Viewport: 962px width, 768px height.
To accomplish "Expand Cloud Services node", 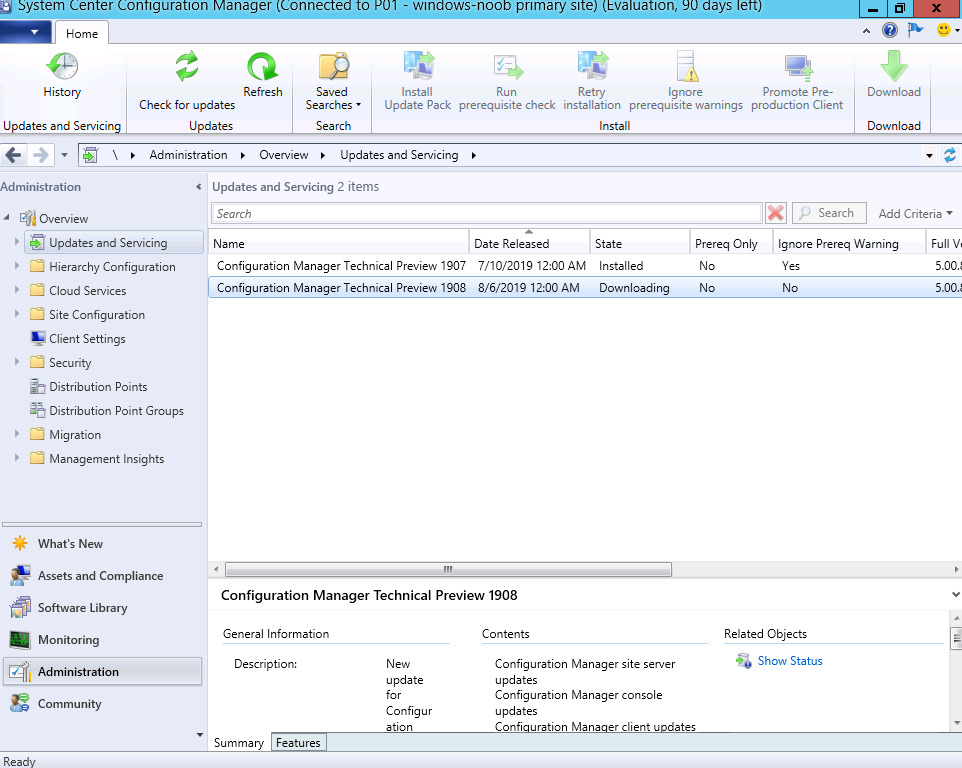I will click(x=17, y=290).
